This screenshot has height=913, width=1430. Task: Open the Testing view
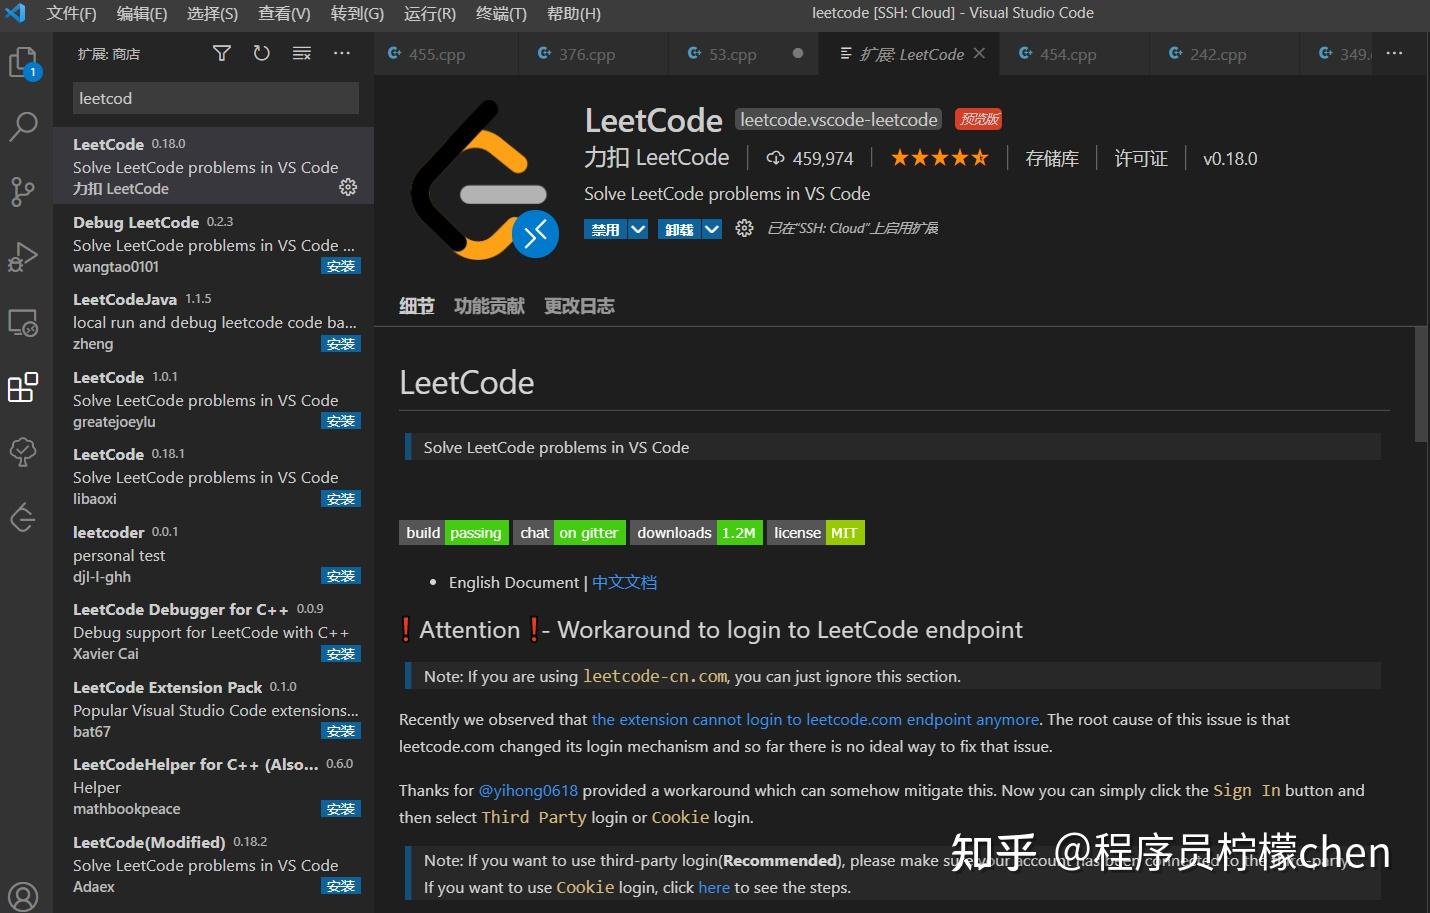(24, 452)
